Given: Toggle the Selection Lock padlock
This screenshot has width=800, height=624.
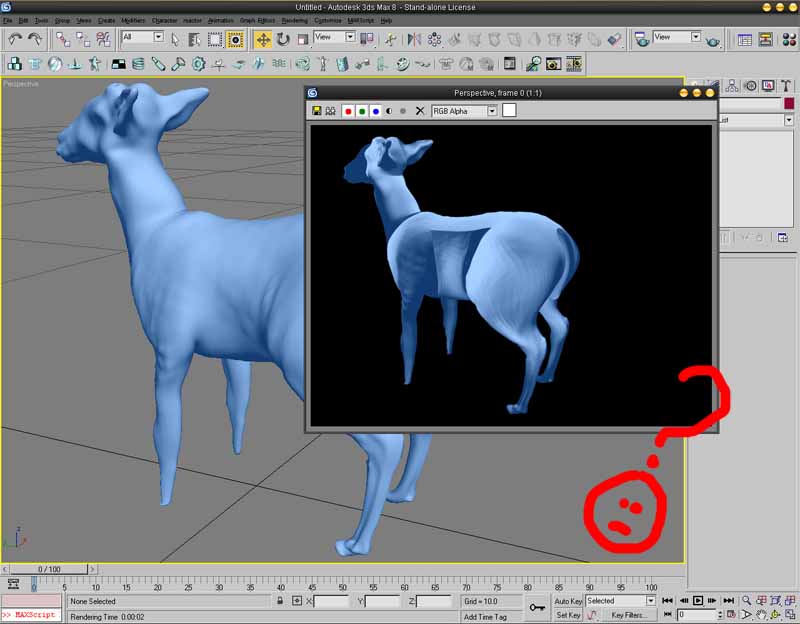Looking at the screenshot, I should coord(280,601).
